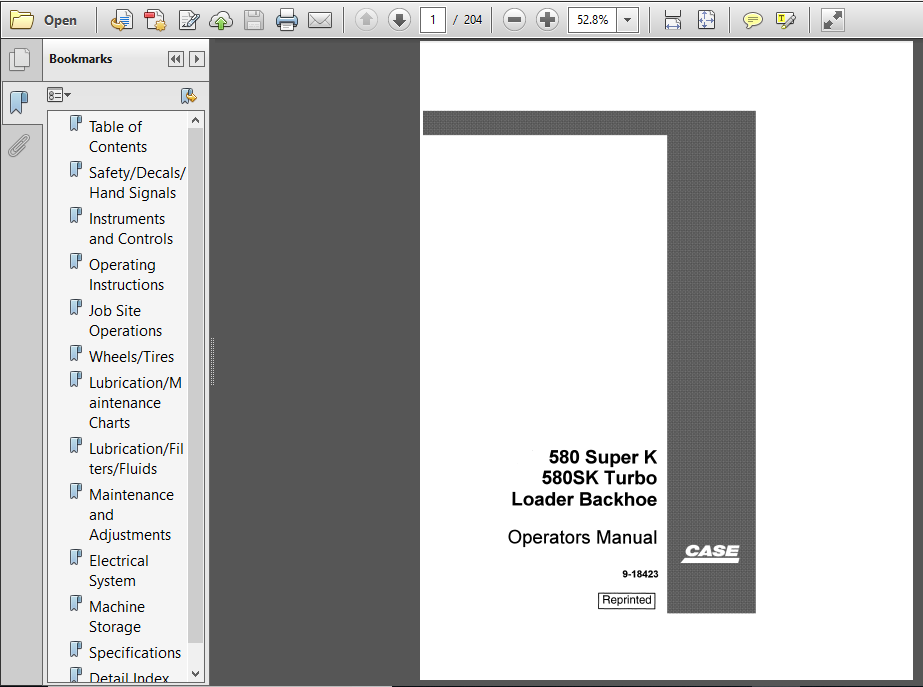Open Job Site Operations bookmark
The width and height of the screenshot is (923, 687).
pyautogui.click(x=125, y=320)
